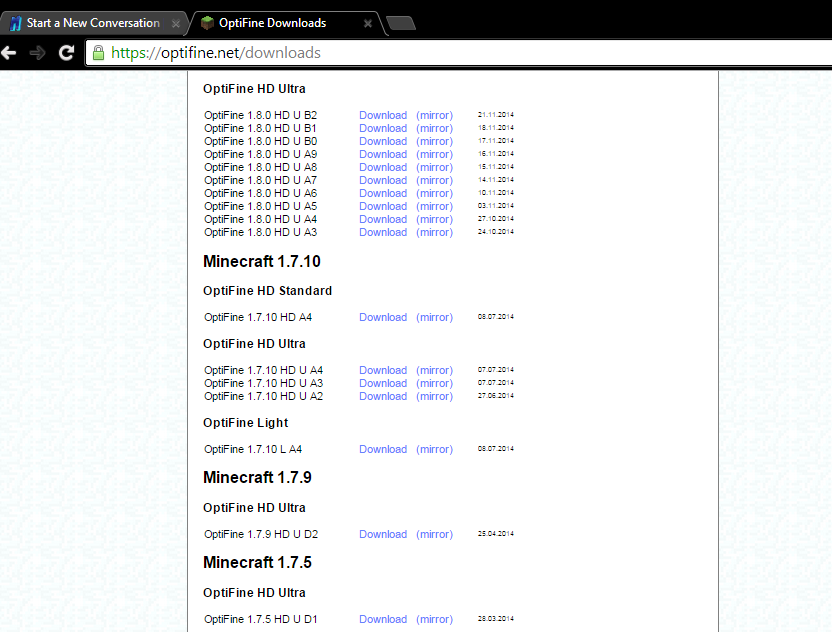This screenshot has height=632, width=832.
Task: Click the text OptiFine 1.7.5 HD U D1
Action: click(x=261, y=619)
